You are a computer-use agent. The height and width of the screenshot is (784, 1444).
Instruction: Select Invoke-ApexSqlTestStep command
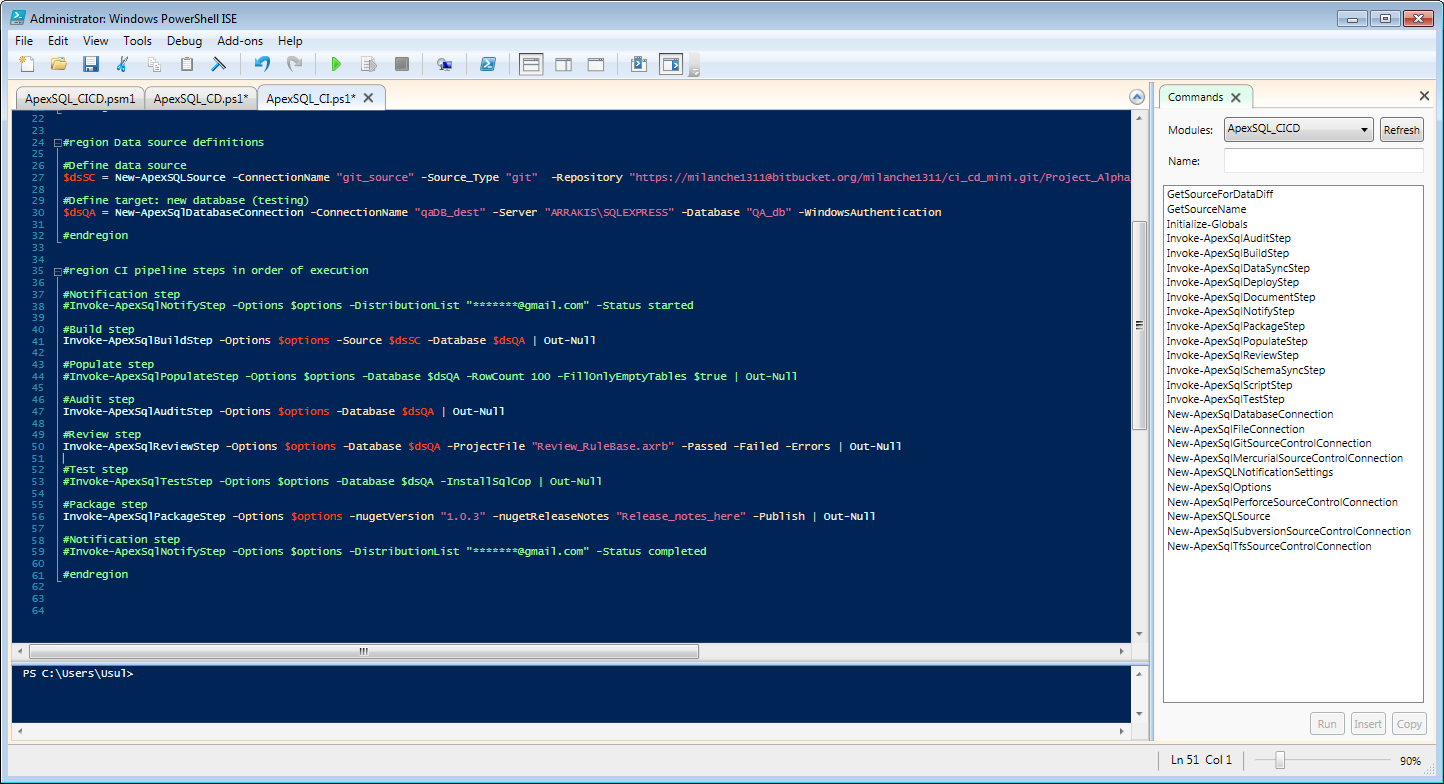(1225, 400)
